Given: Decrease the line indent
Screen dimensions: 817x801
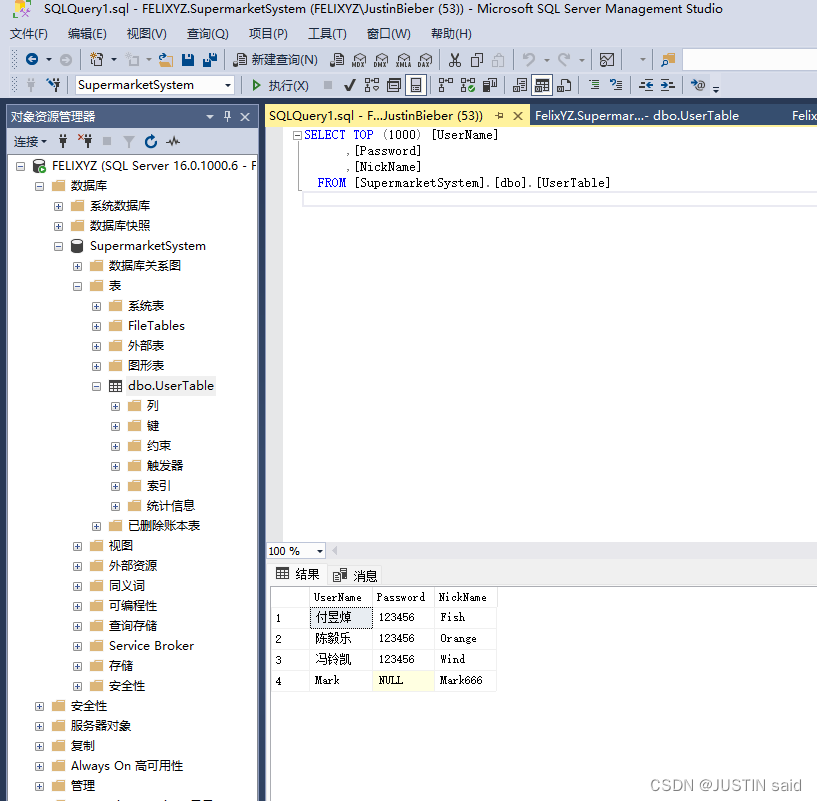Looking at the screenshot, I should pos(646,85).
